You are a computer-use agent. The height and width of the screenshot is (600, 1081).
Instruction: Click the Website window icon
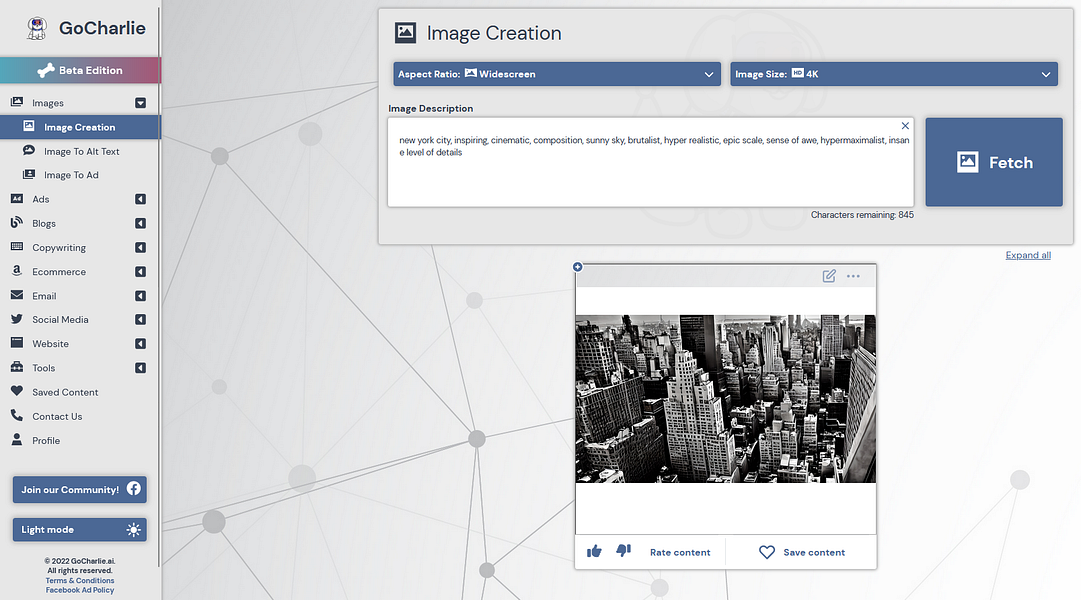click(17, 343)
